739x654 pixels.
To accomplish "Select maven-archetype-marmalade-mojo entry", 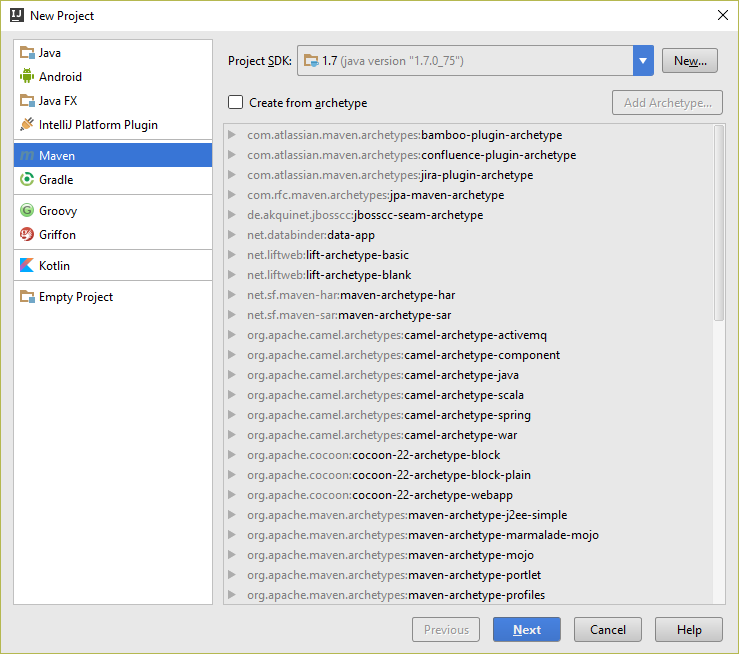I will pyautogui.click(x=423, y=535).
